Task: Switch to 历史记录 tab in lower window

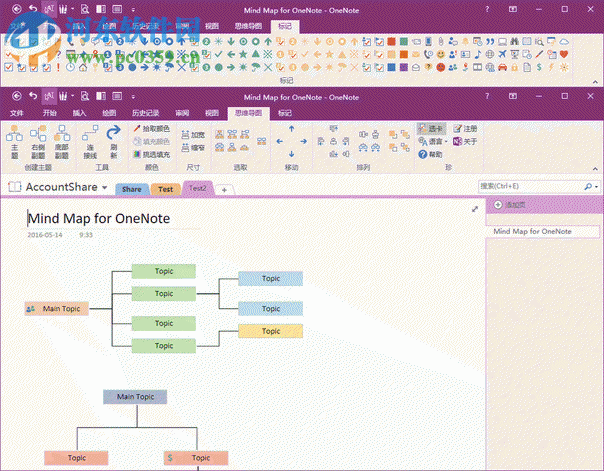Action: (146, 113)
